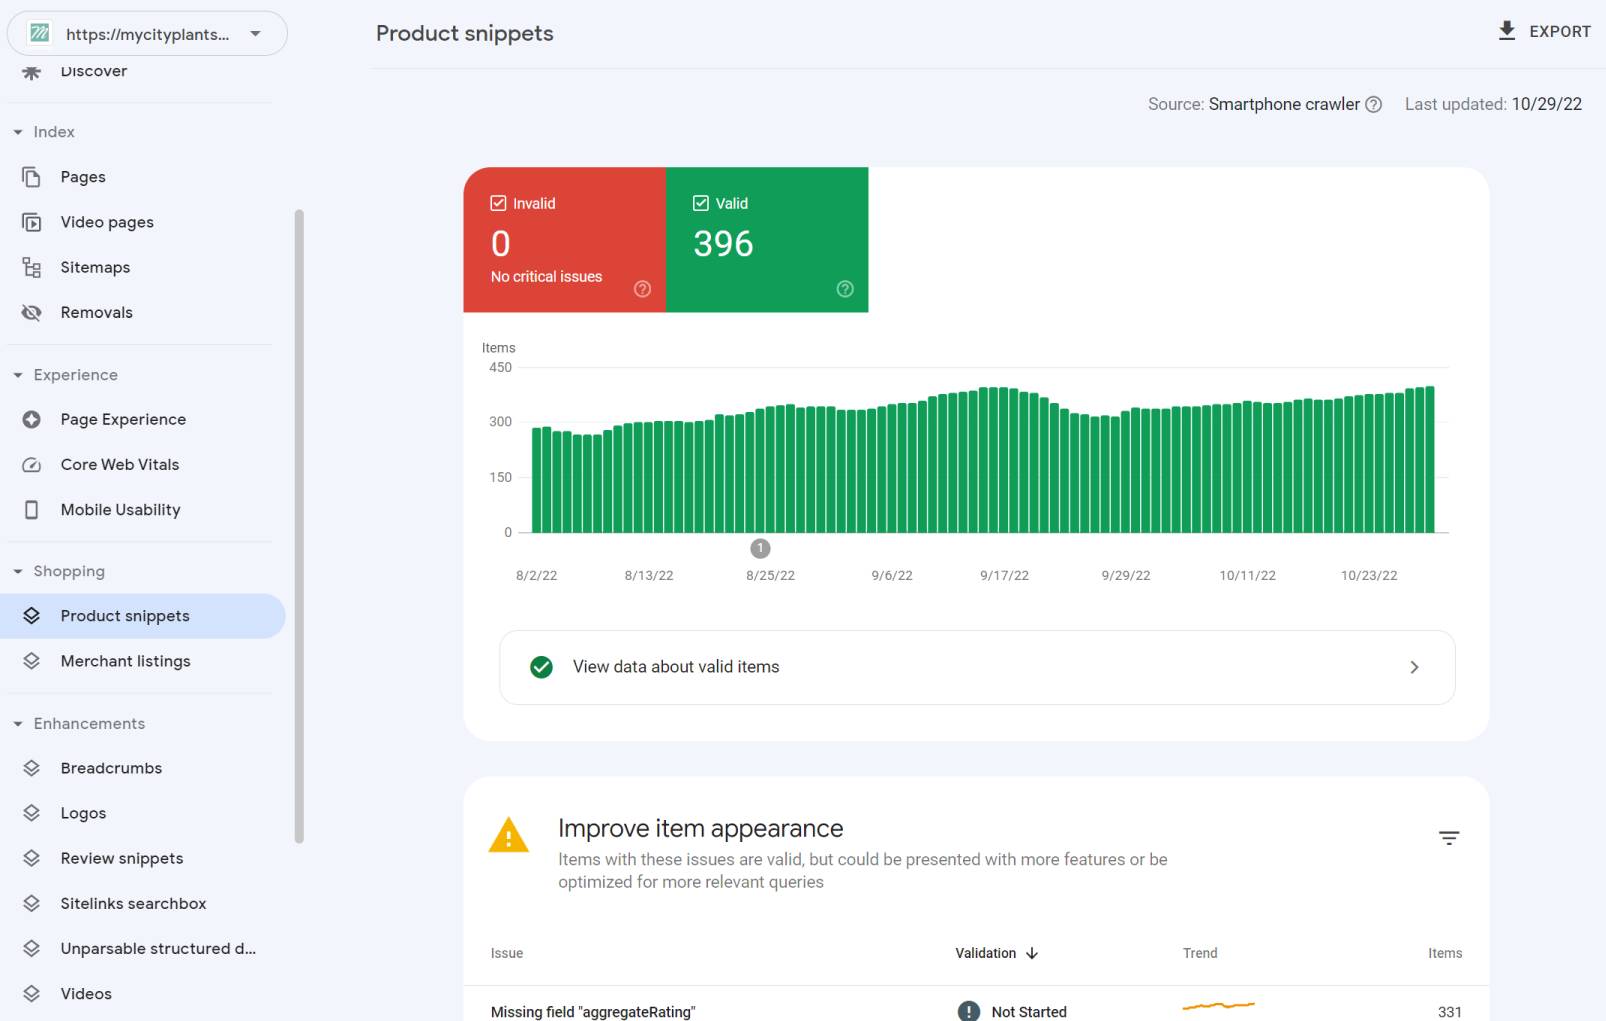
Task: Click the Unparsable structured data layers icon
Action: click(32, 948)
